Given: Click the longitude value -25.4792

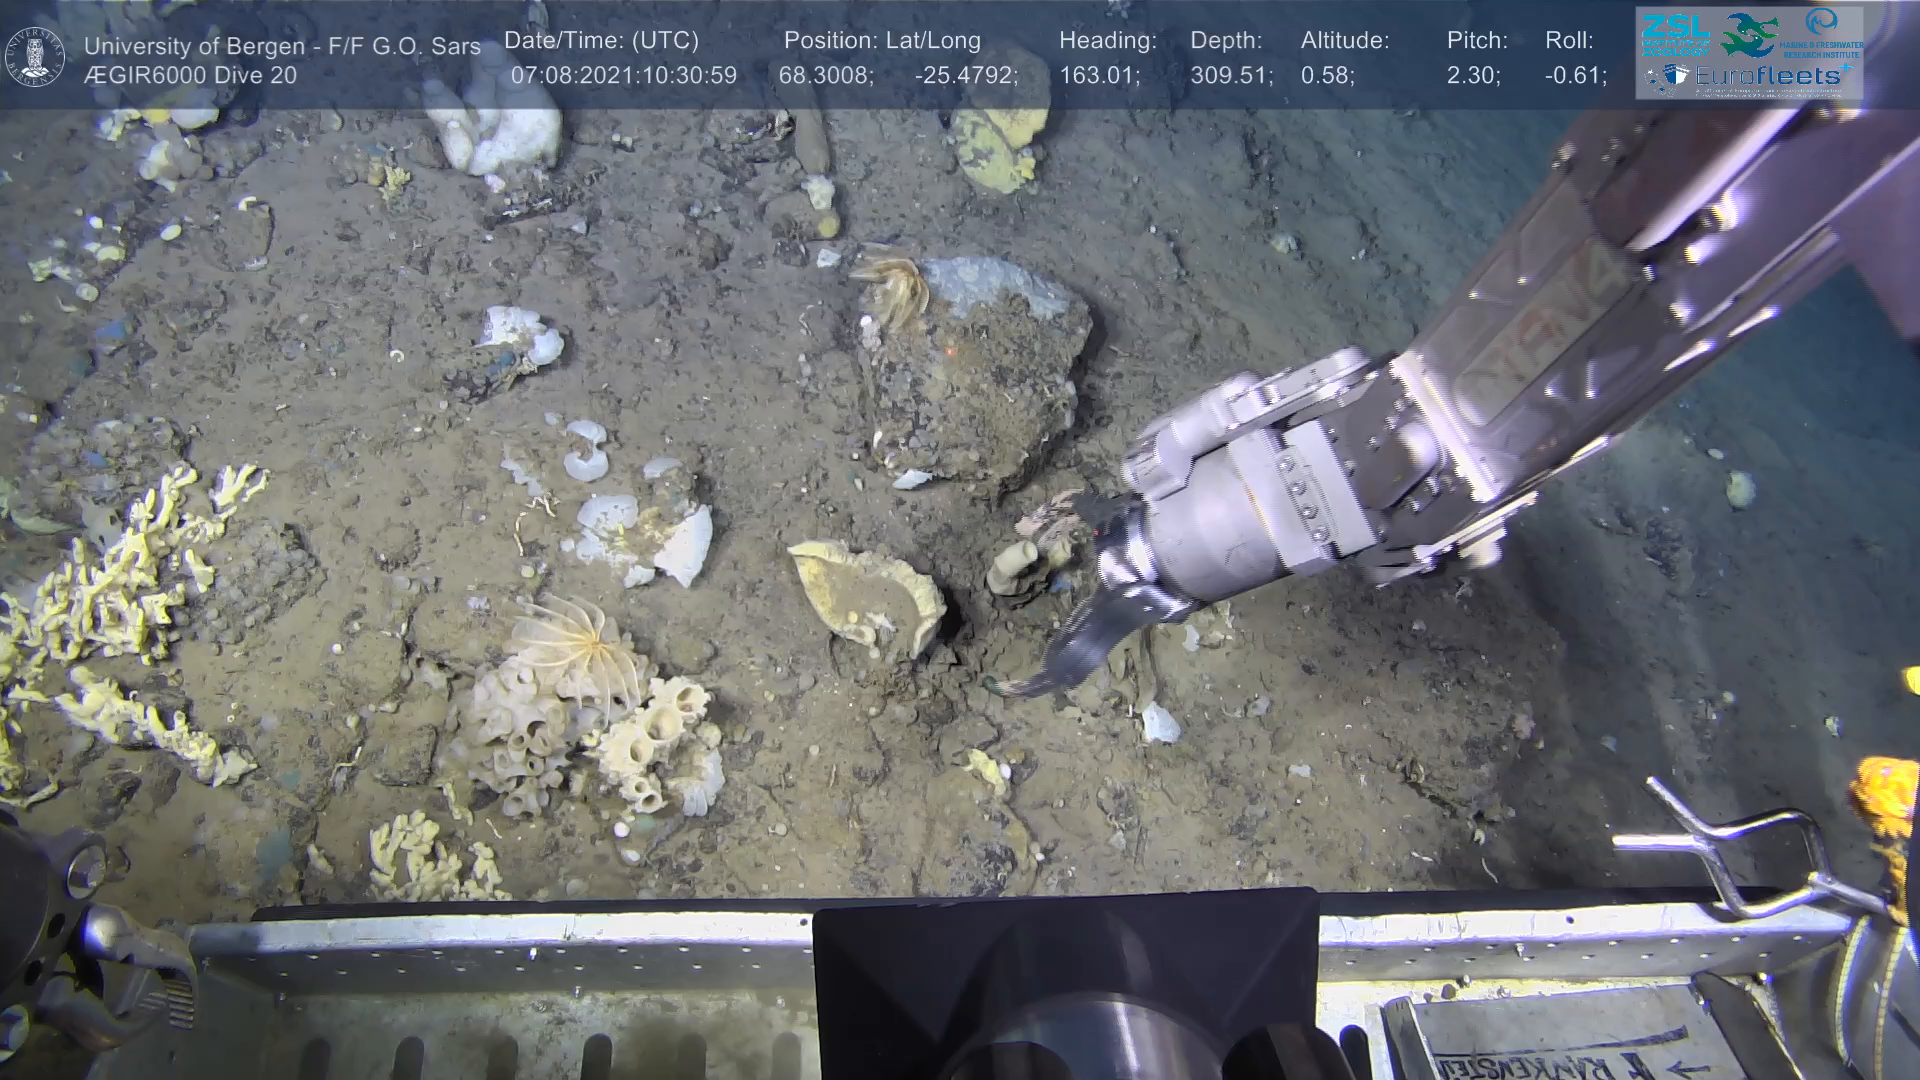Looking at the screenshot, I should point(965,75).
